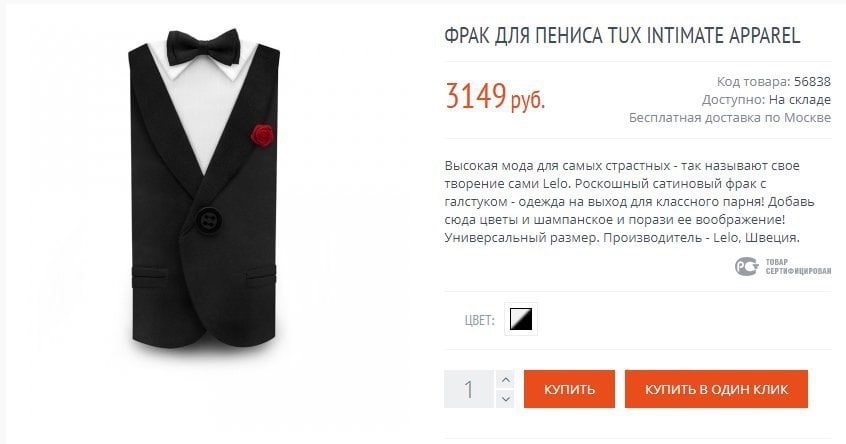Choose КУПИТЬ В ОДИН КЛИК
The height and width of the screenshot is (444, 846).
point(716,388)
